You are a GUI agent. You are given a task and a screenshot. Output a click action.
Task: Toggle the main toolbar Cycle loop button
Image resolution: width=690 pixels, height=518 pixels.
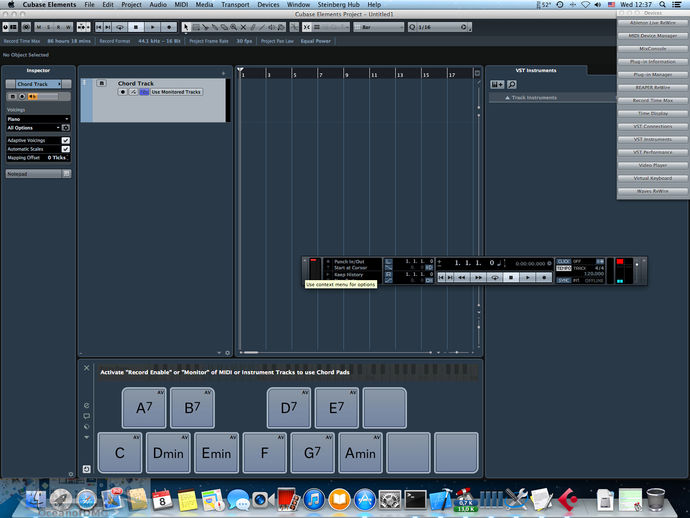pyautogui.click(x=120, y=27)
